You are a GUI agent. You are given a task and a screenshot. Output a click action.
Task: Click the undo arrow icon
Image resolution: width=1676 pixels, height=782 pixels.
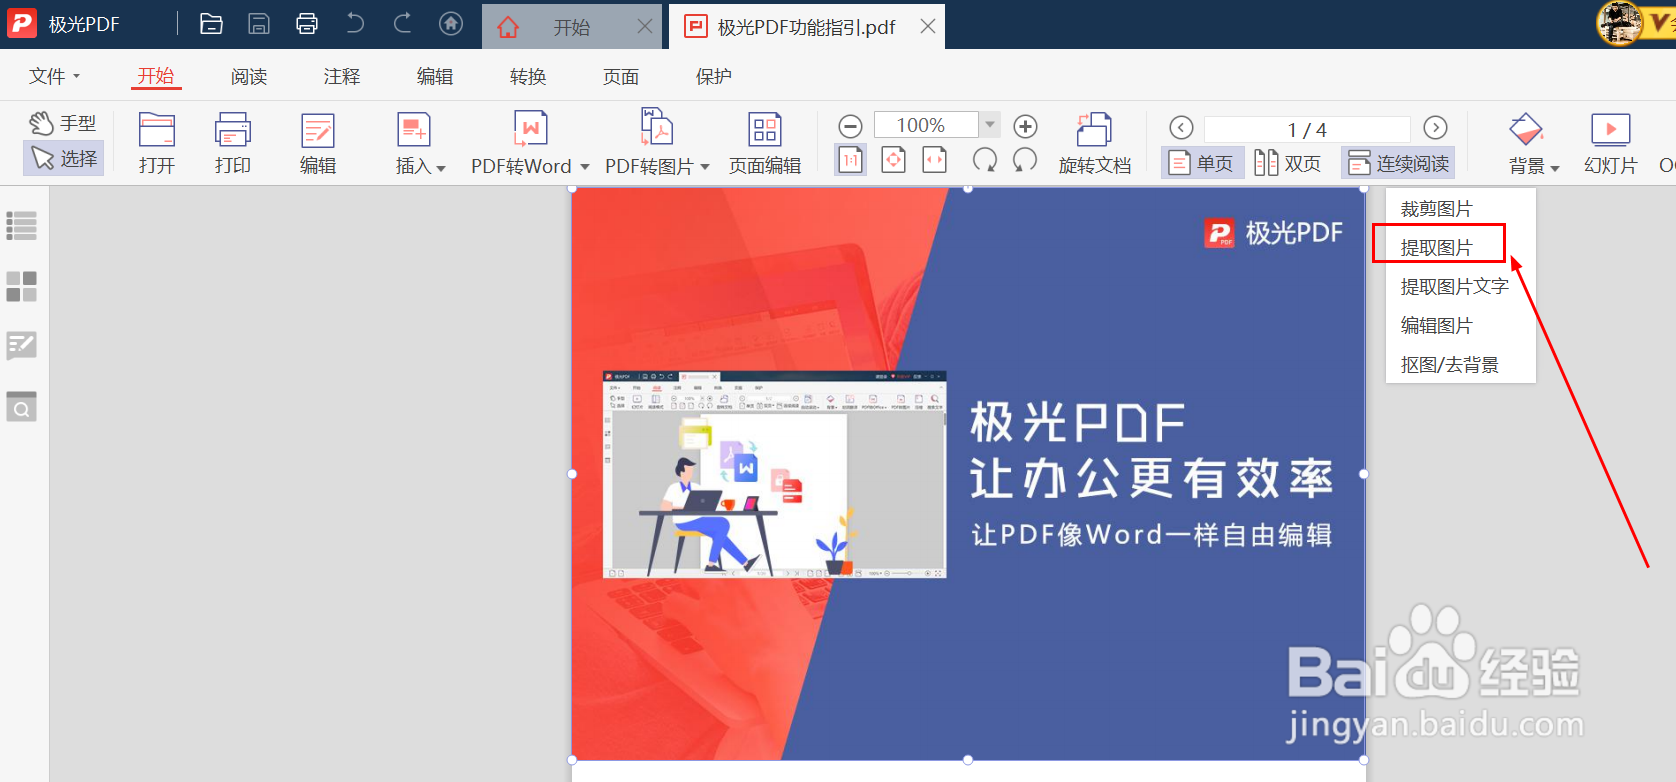click(355, 23)
